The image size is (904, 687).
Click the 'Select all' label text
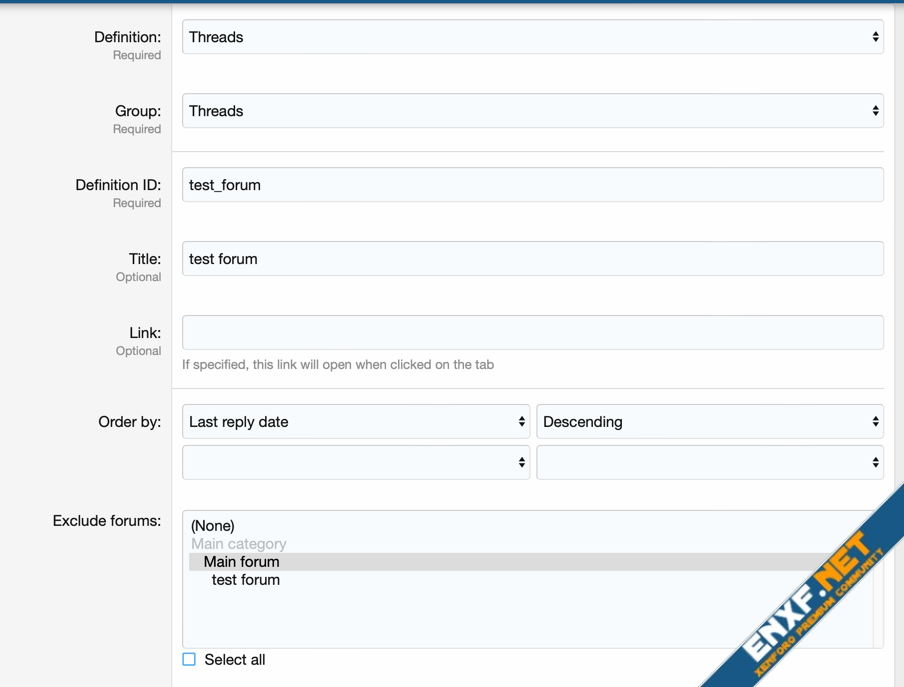[x=235, y=660]
